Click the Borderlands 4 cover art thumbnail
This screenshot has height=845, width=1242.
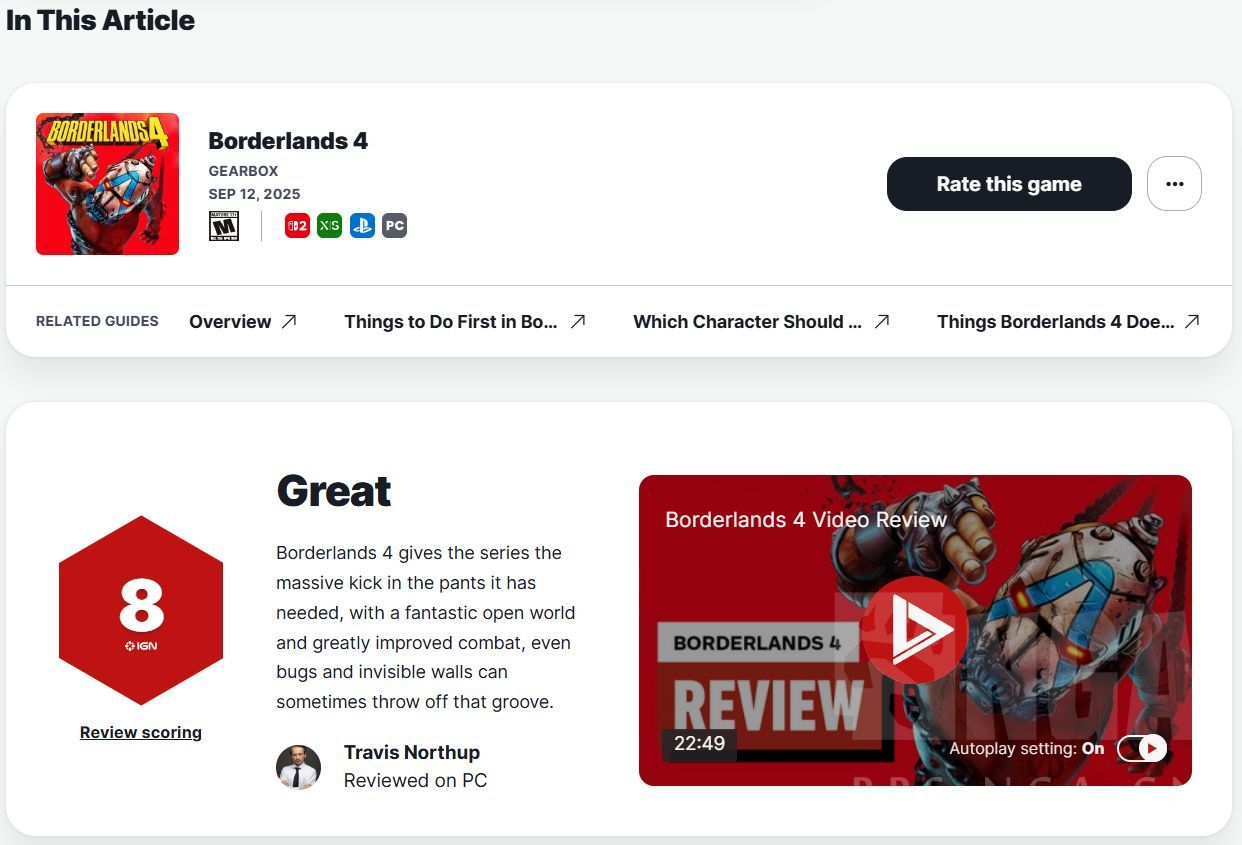(107, 184)
